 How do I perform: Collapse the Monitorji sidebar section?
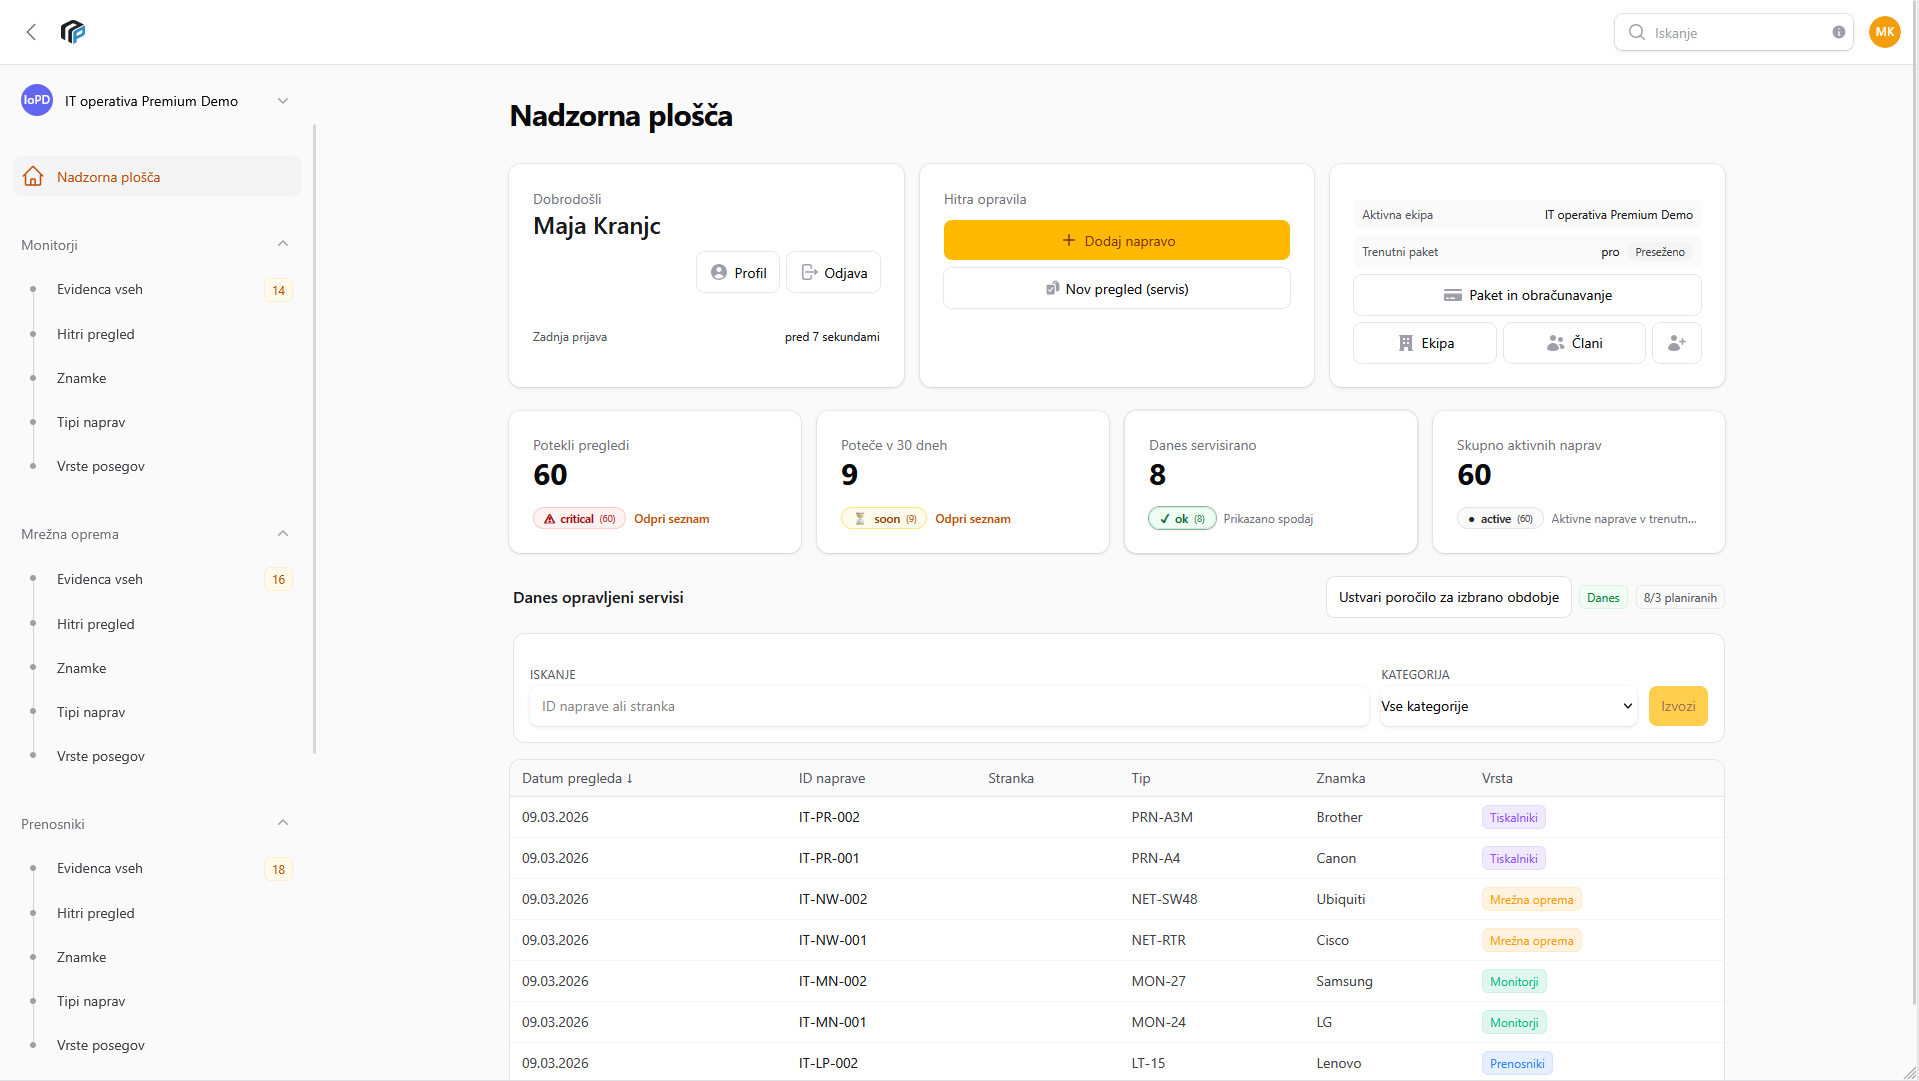coord(283,244)
